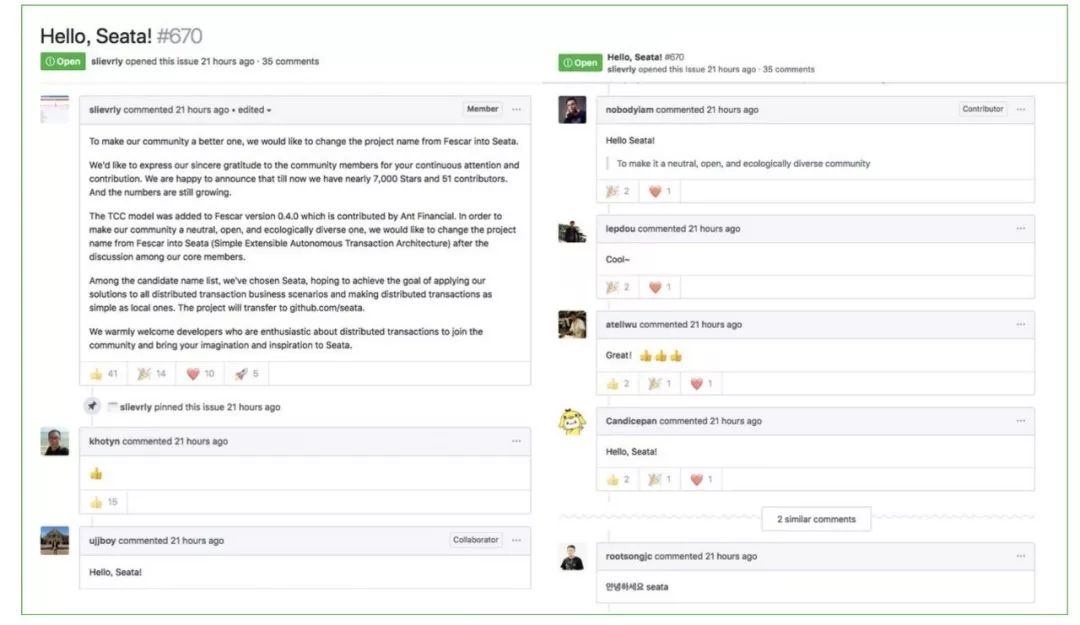Click the left green Open status badge
The image size is (1080, 625).
[63, 61]
